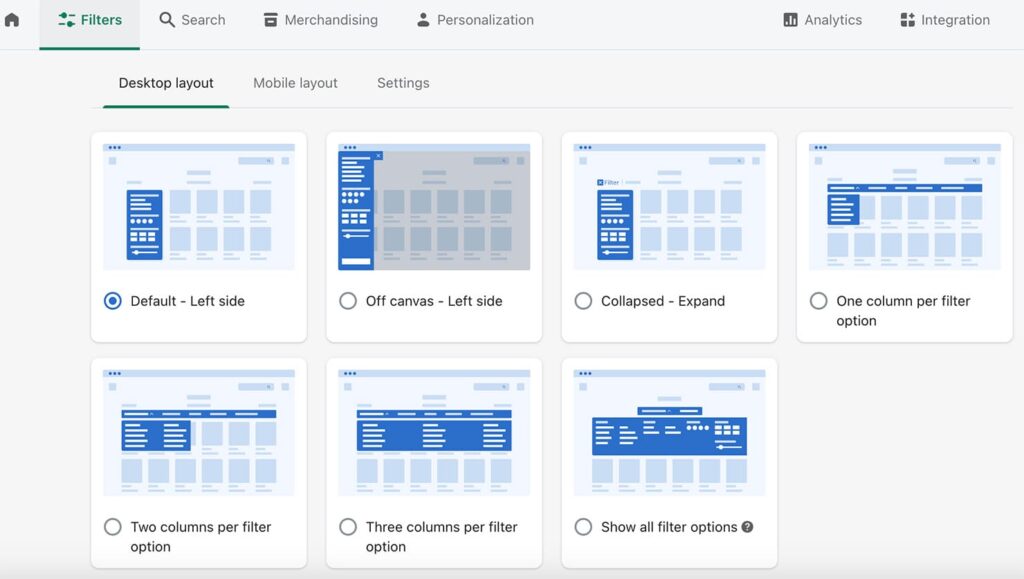This screenshot has width=1024, height=579.
Task: Switch to the Mobile layout tab
Action: (x=295, y=83)
